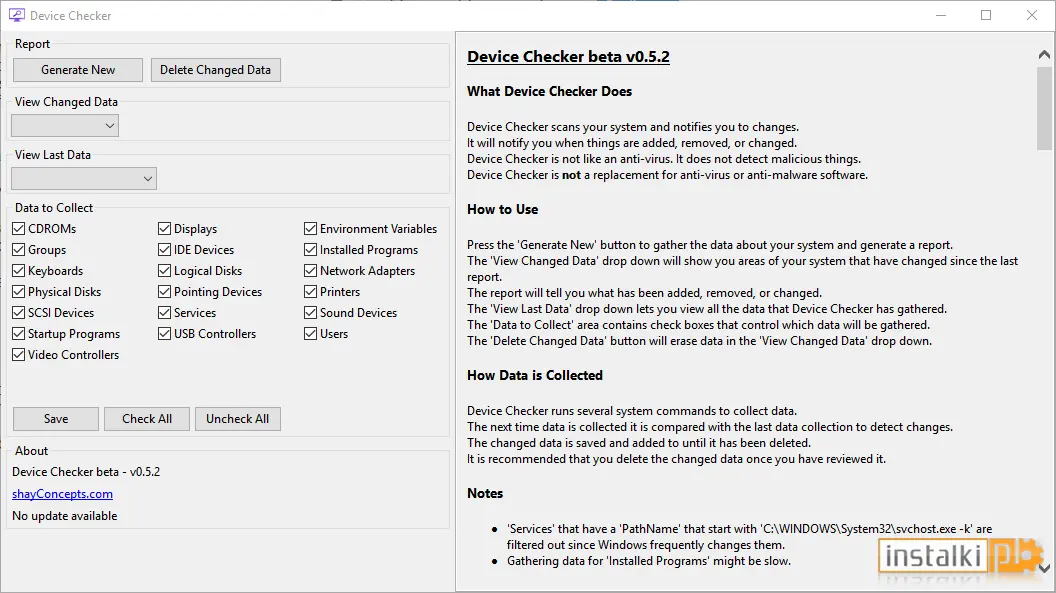Toggle the Users checkbox
Viewport: 1056px width, 593px height.
(x=310, y=334)
